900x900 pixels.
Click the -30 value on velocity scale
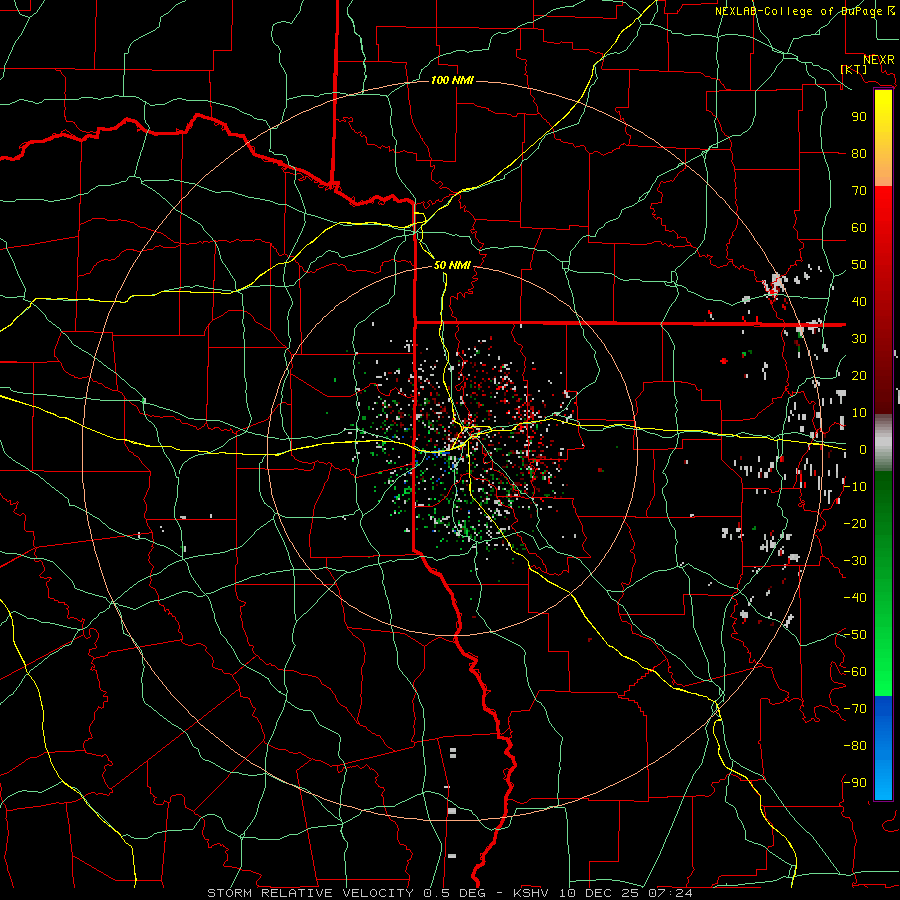(x=855, y=561)
